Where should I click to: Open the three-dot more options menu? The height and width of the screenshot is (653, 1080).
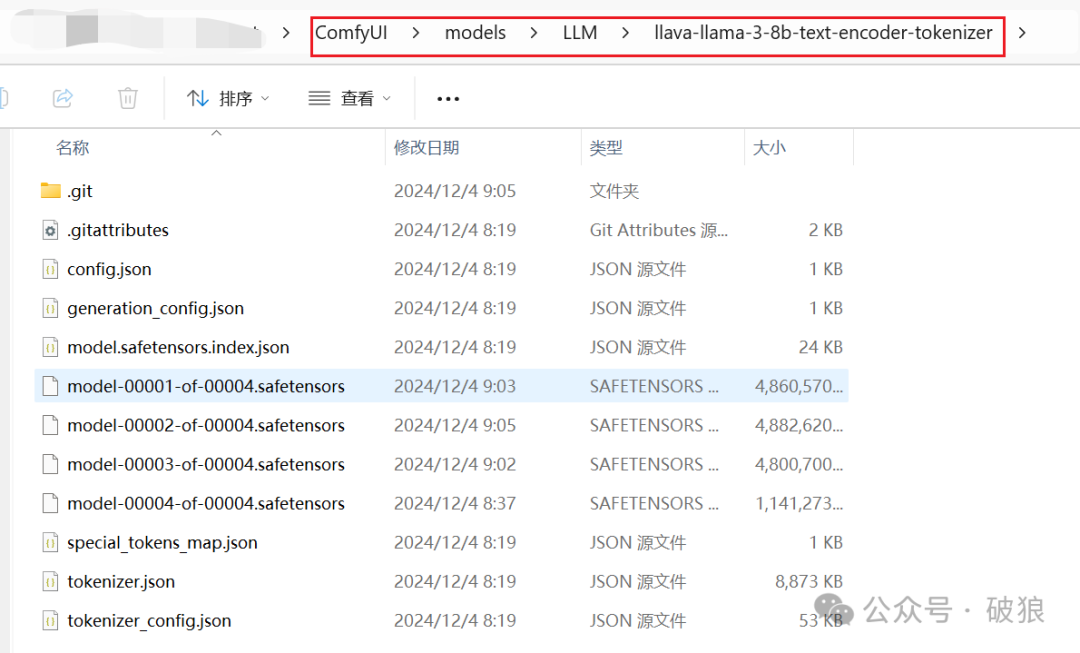pos(448,99)
